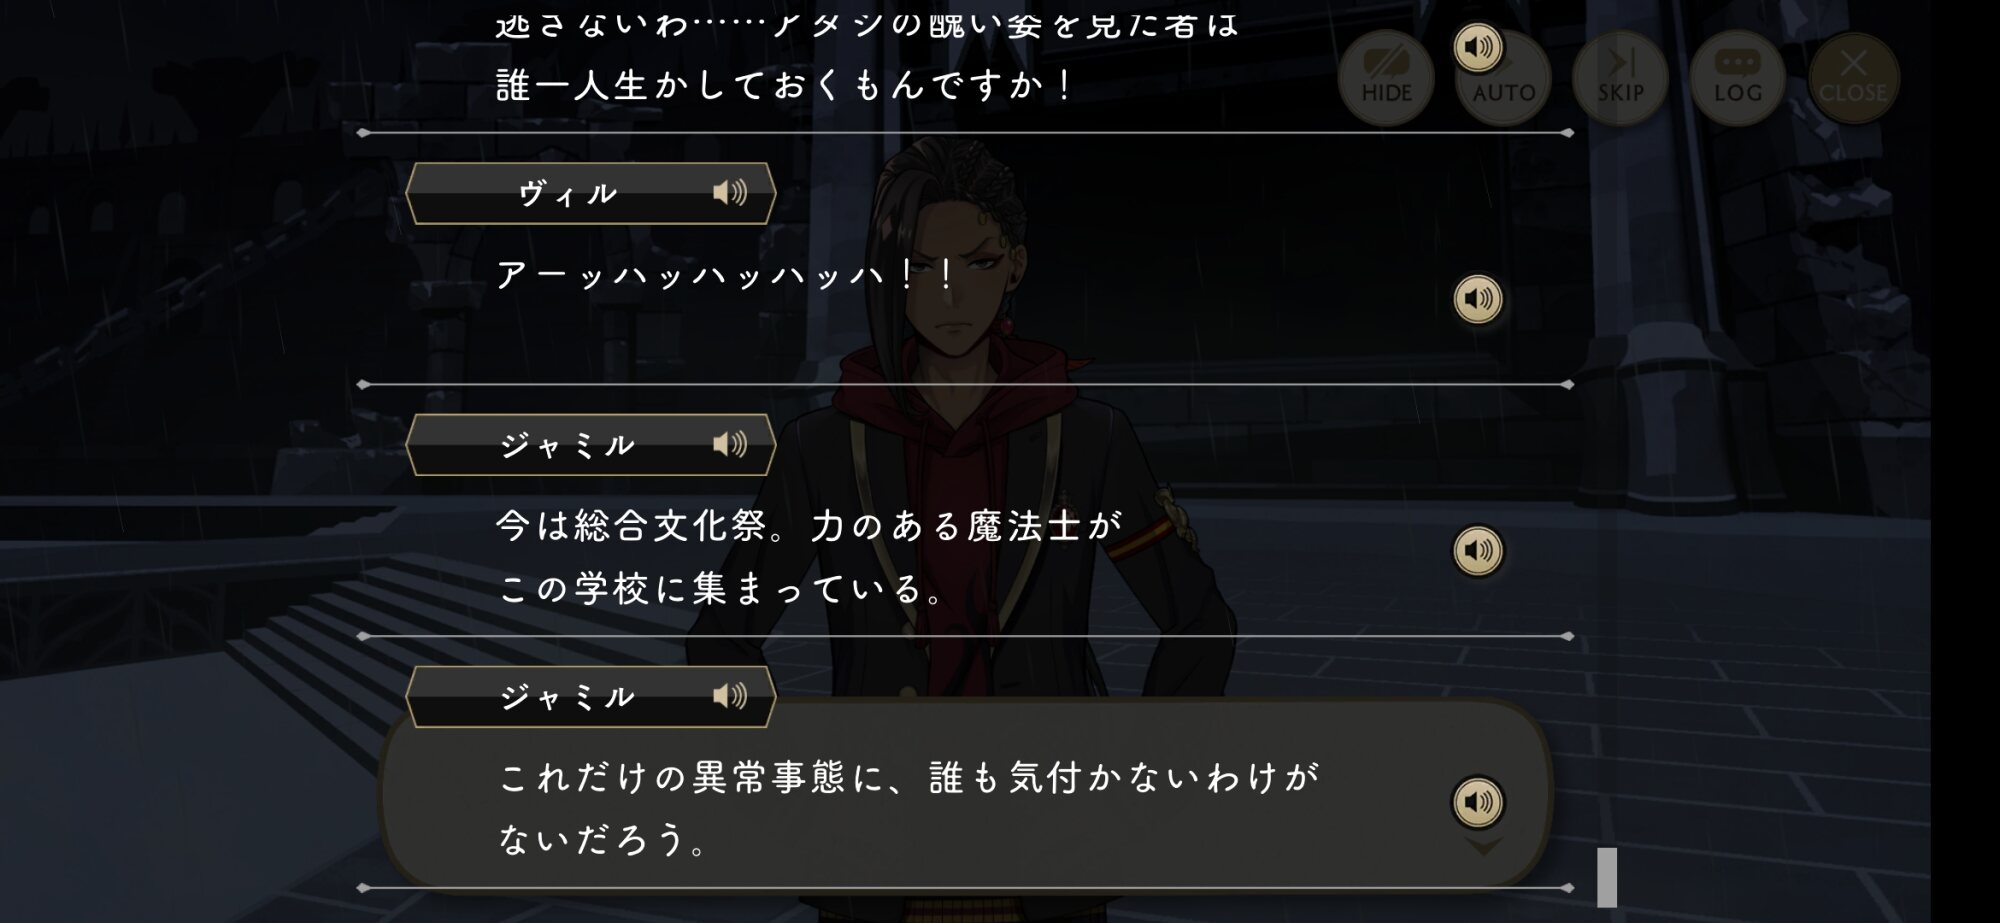
Task: Click the 誰一人生かしておくもんですか dialogue text
Action: [784, 85]
